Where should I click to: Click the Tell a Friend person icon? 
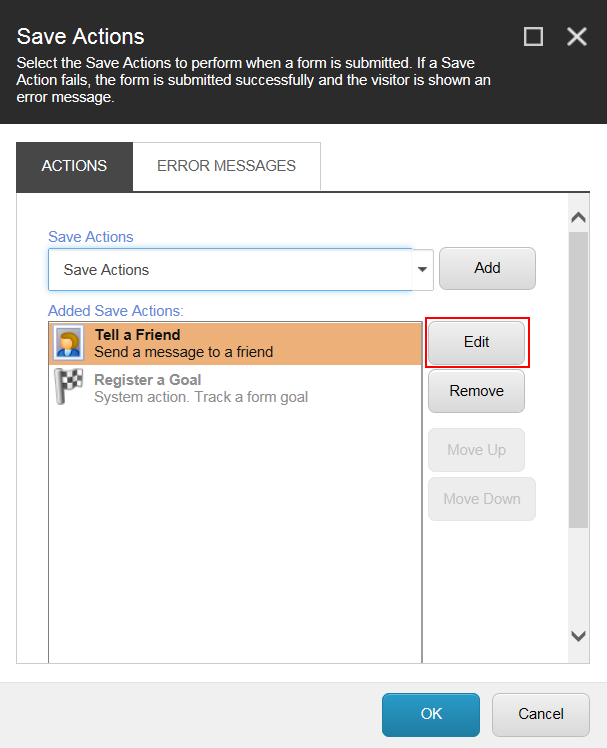click(x=69, y=343)
